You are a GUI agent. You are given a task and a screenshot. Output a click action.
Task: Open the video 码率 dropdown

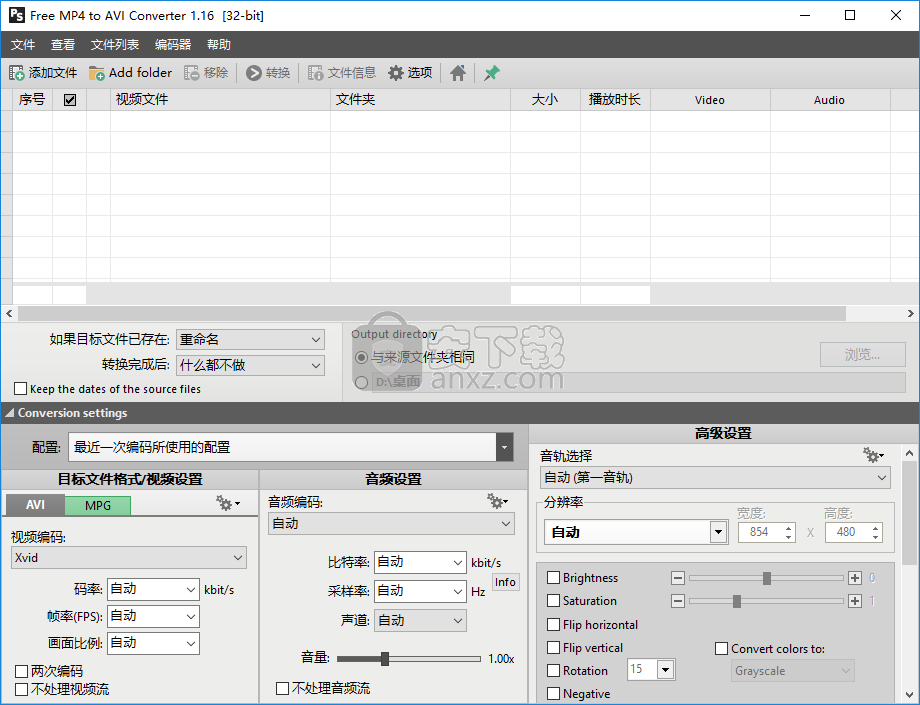[153, 589]
